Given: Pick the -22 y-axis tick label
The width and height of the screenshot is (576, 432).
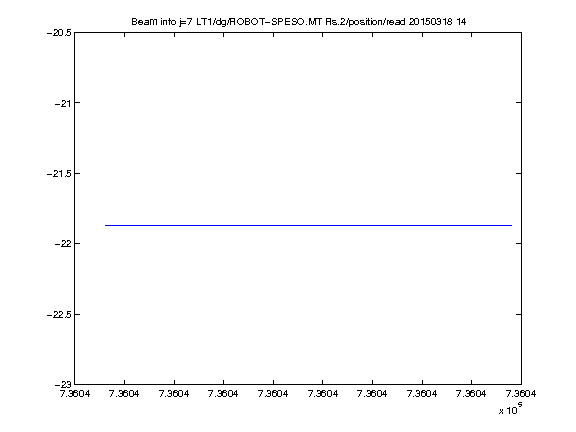Looking at the screenshot, I should tap(62, 244).
